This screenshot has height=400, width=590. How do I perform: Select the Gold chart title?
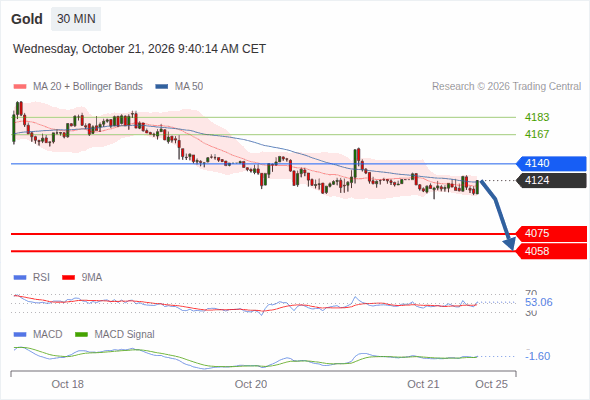27,19
